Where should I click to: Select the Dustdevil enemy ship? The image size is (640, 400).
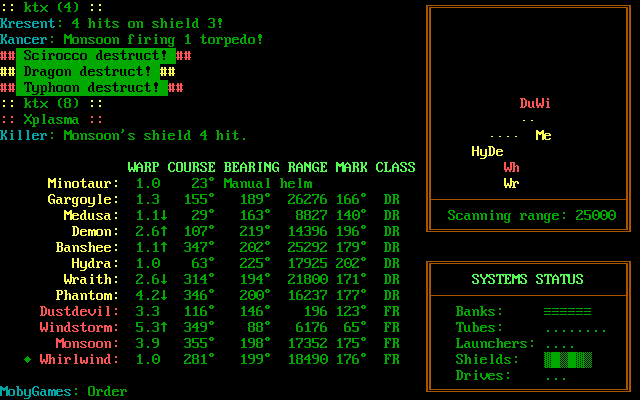click(x=79, y=311)
